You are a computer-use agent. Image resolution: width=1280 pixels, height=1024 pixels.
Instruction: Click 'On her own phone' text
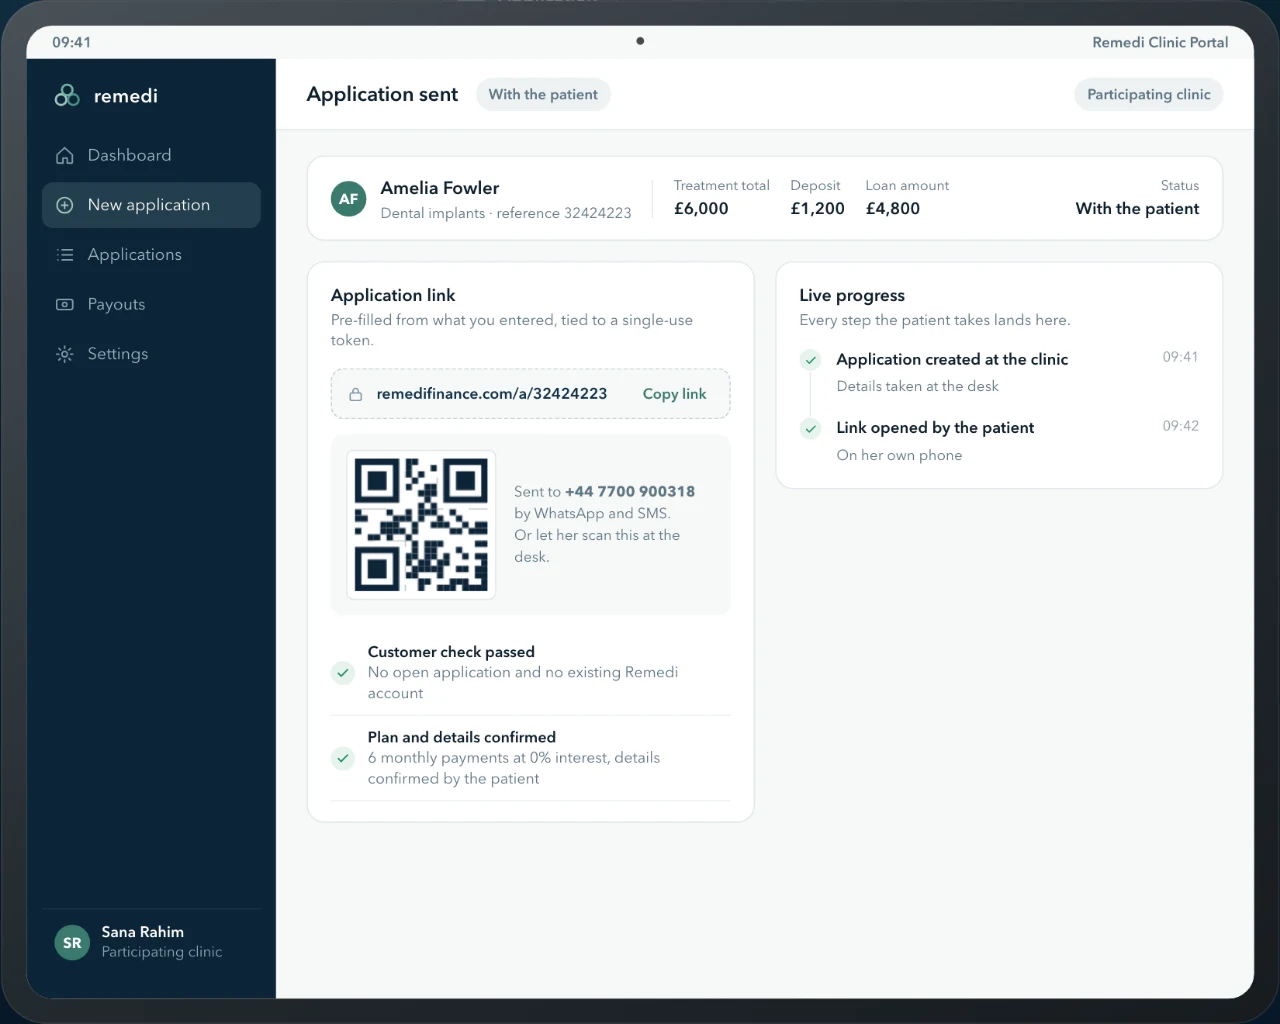[x=899, y=455]
